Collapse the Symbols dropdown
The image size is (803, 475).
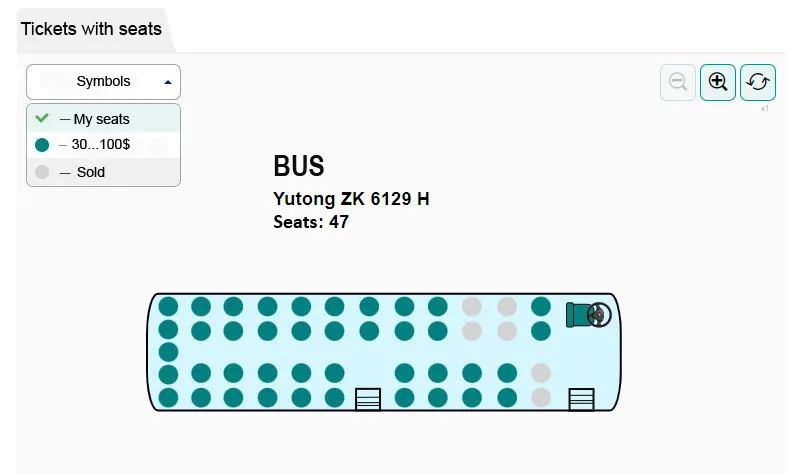pyautogui.click(x=103, y=82)
